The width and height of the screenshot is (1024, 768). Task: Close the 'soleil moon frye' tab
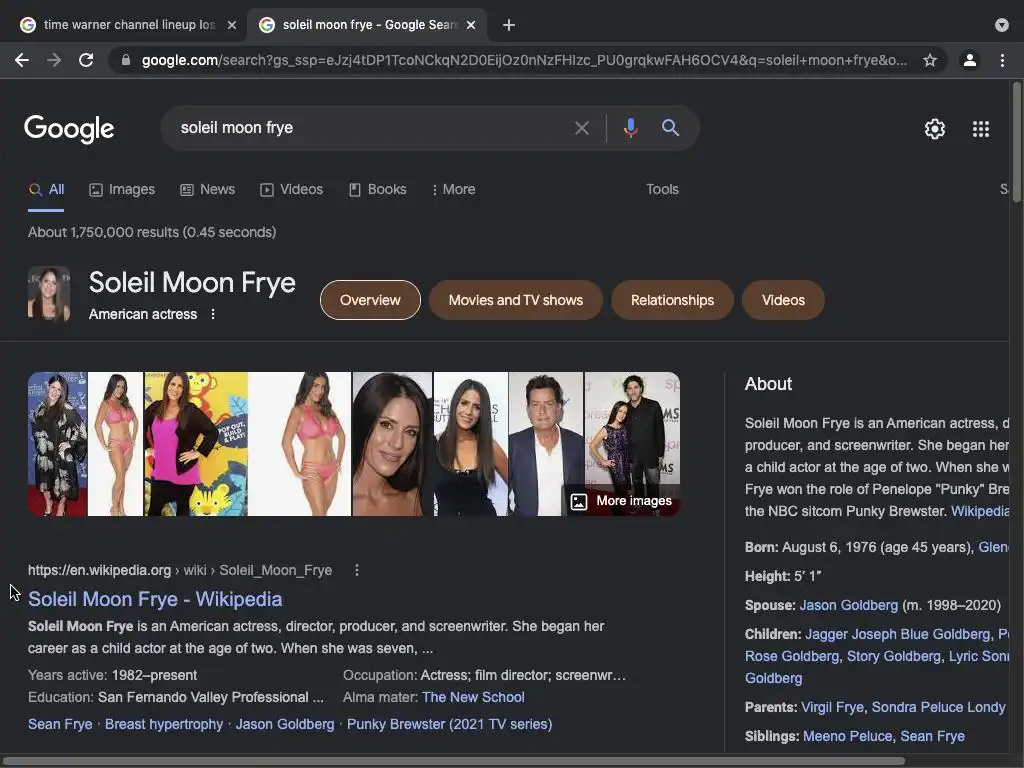(x=471, y=25)
